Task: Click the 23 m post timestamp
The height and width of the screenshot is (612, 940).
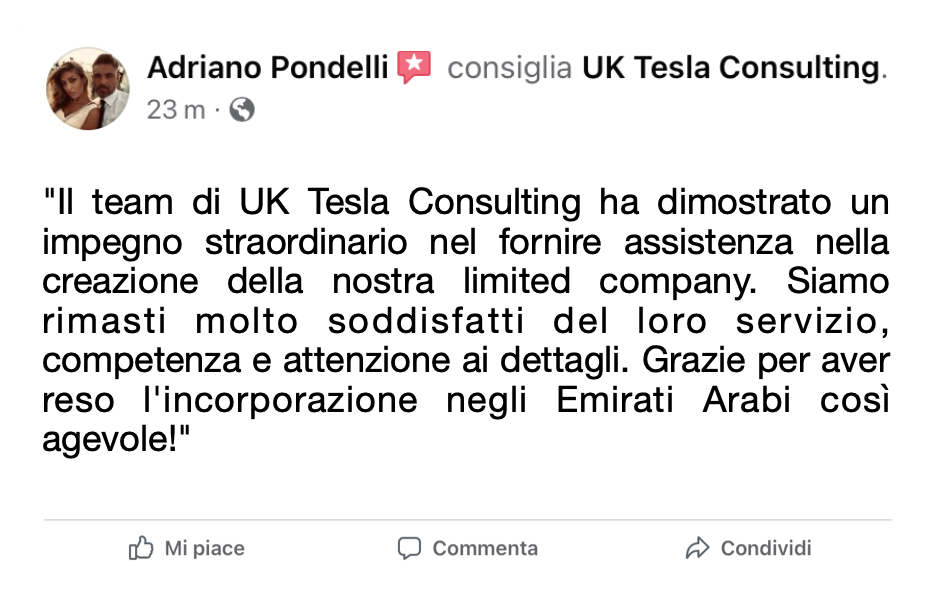Action: [176, 110]
